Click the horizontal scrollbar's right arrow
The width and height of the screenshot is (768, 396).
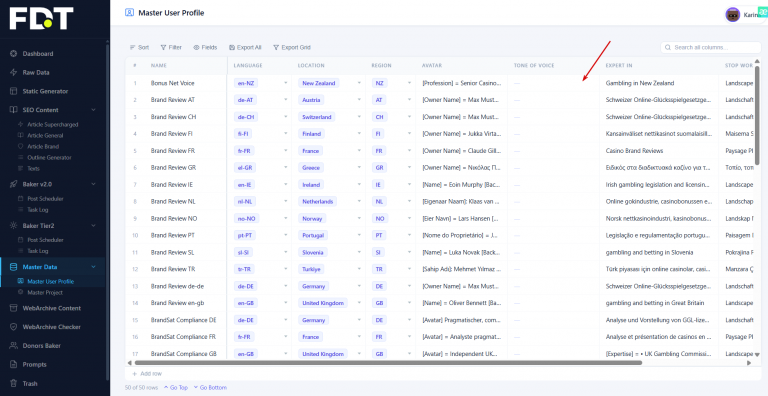[749, 363]
